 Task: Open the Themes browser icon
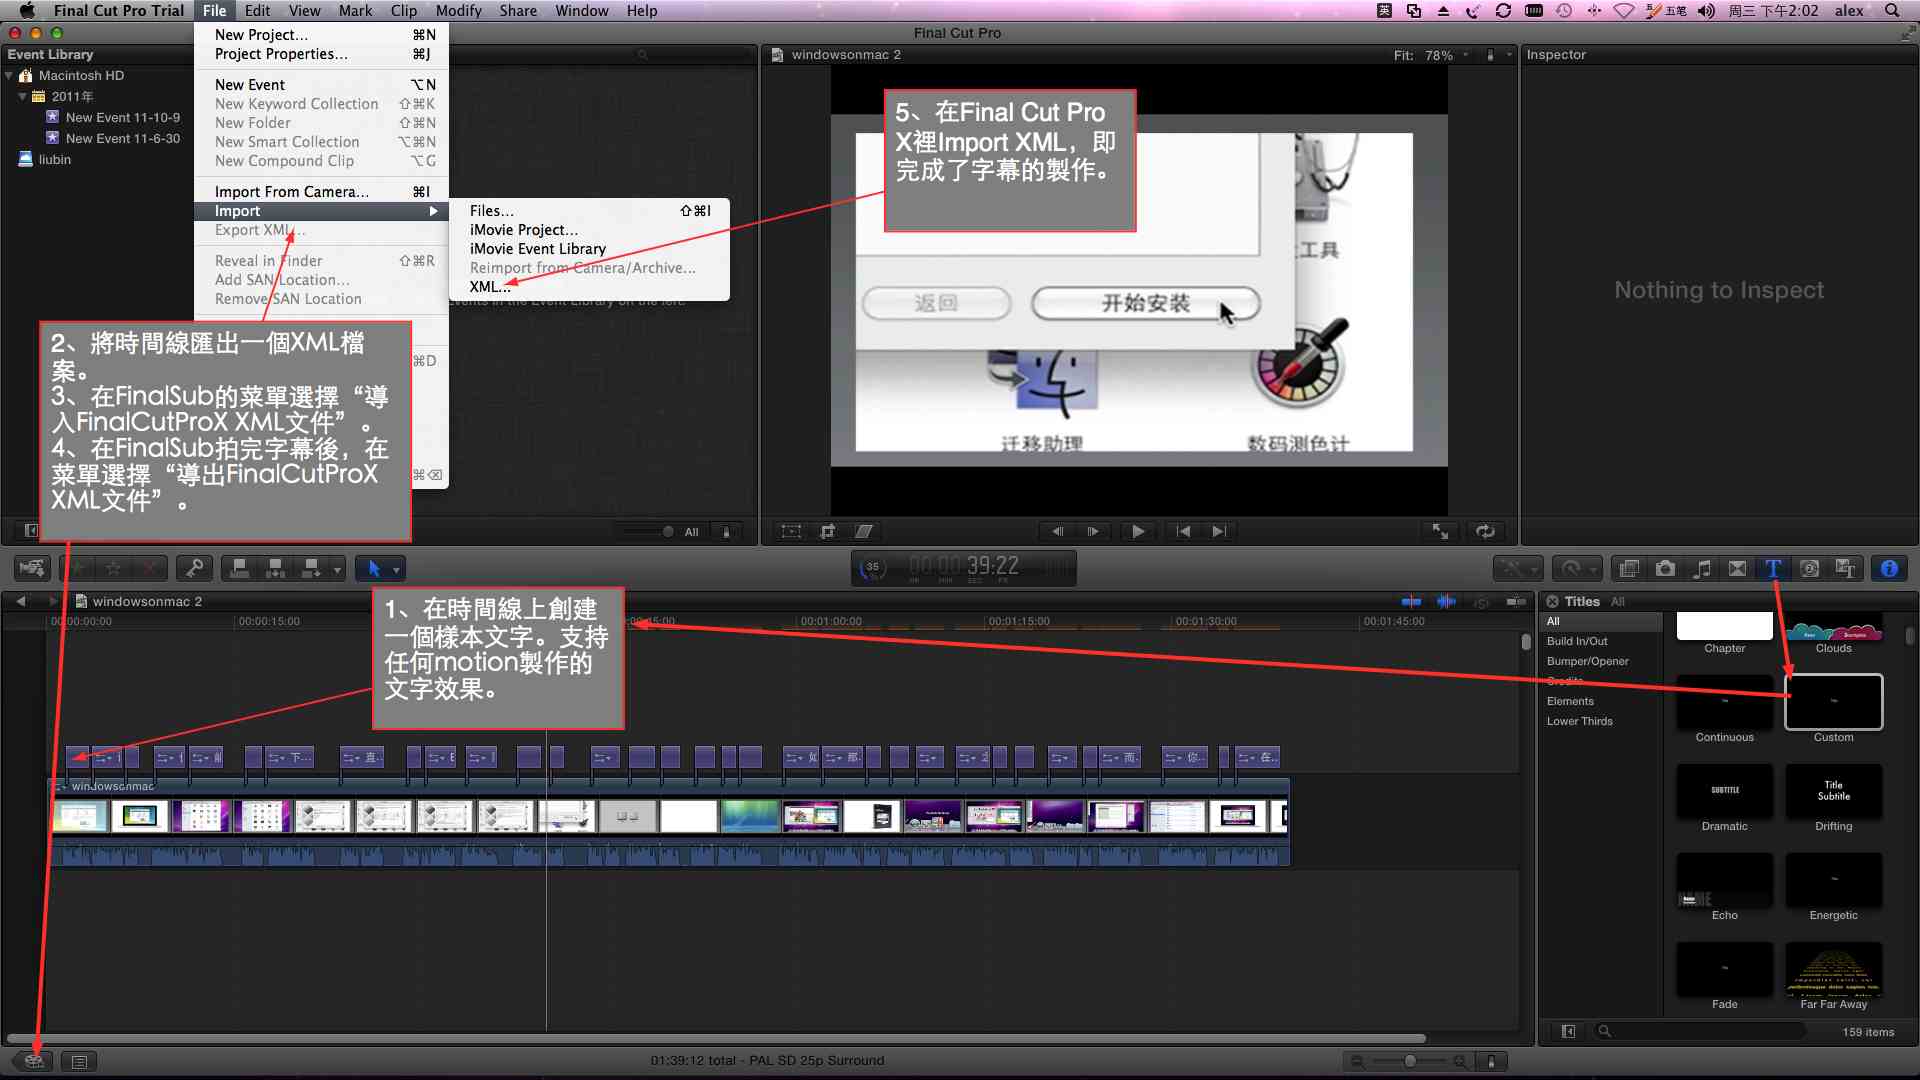pyautogui.click(x=1845, y=568)
